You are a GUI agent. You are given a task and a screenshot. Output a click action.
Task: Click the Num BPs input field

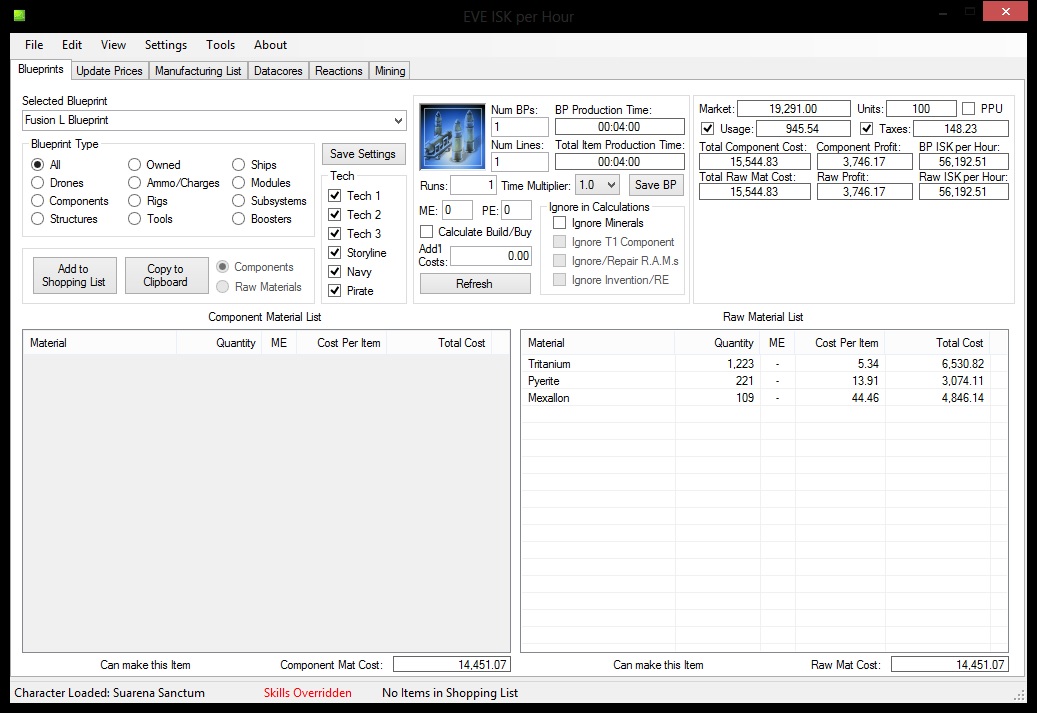tap(519, 127)
